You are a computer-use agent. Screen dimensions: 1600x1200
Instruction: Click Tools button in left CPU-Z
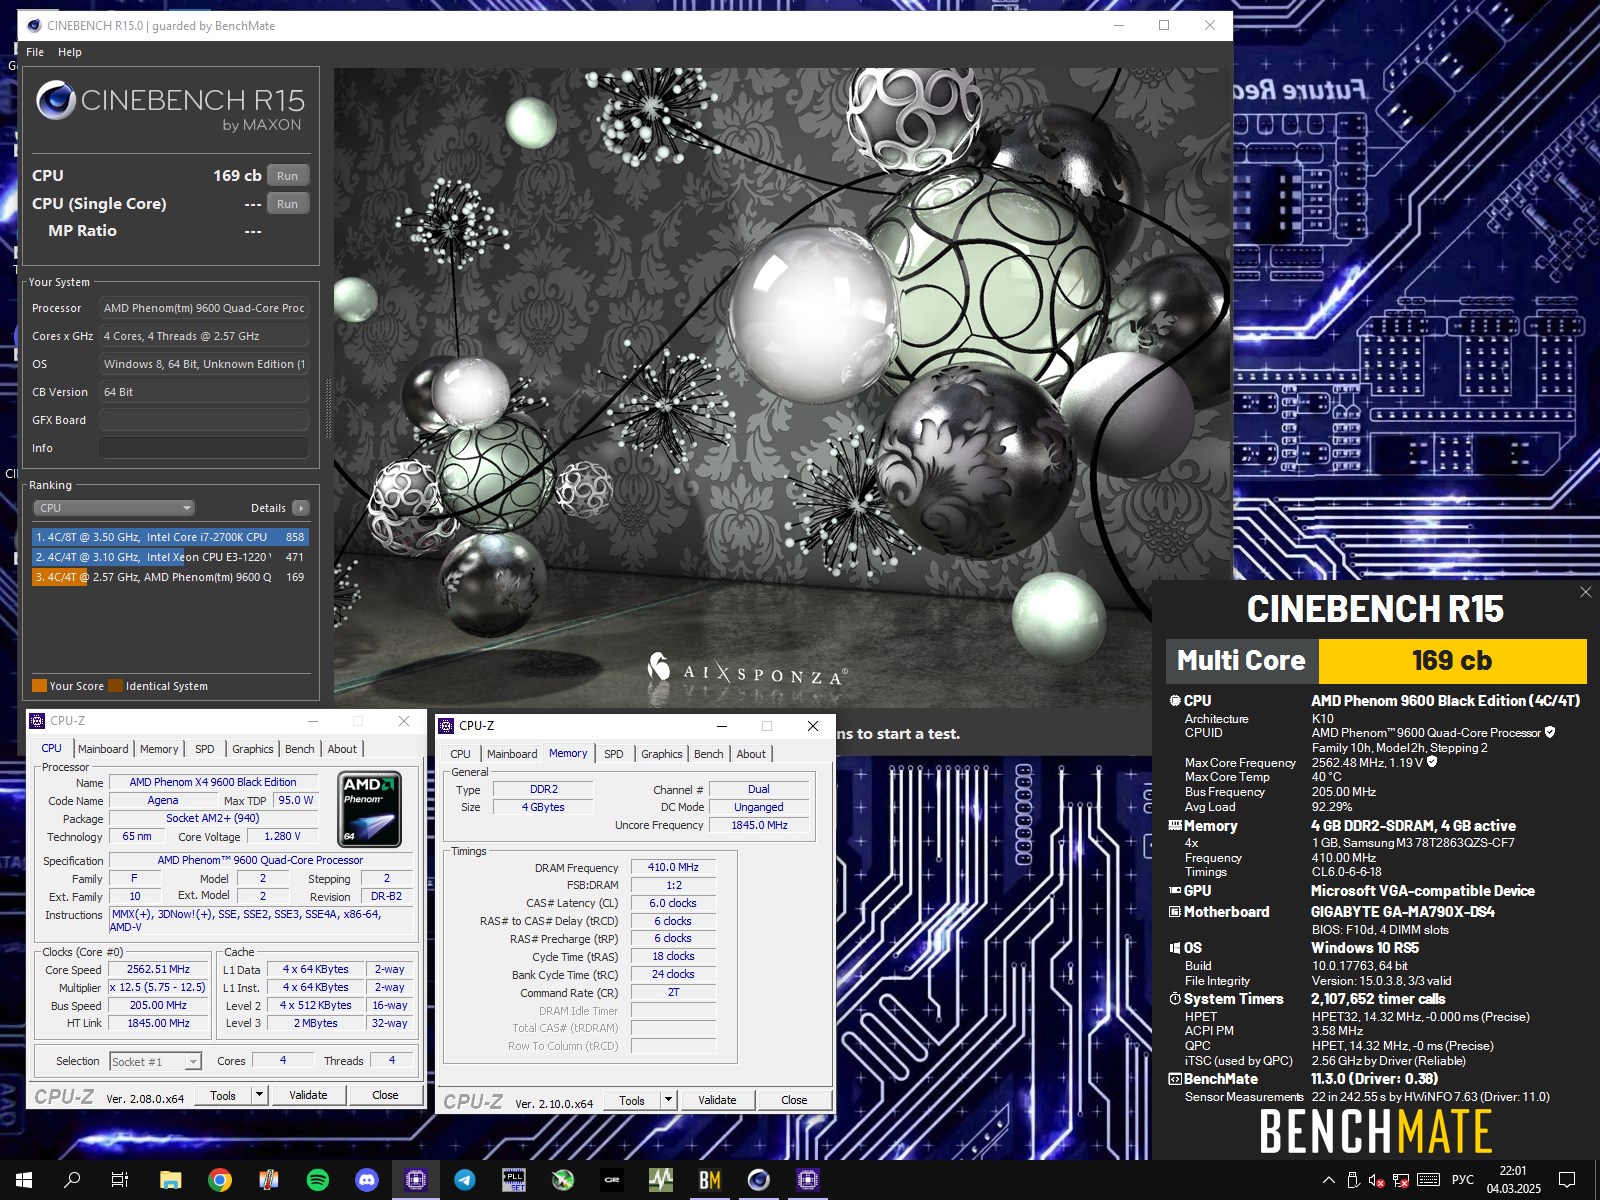coord(223,1095)
